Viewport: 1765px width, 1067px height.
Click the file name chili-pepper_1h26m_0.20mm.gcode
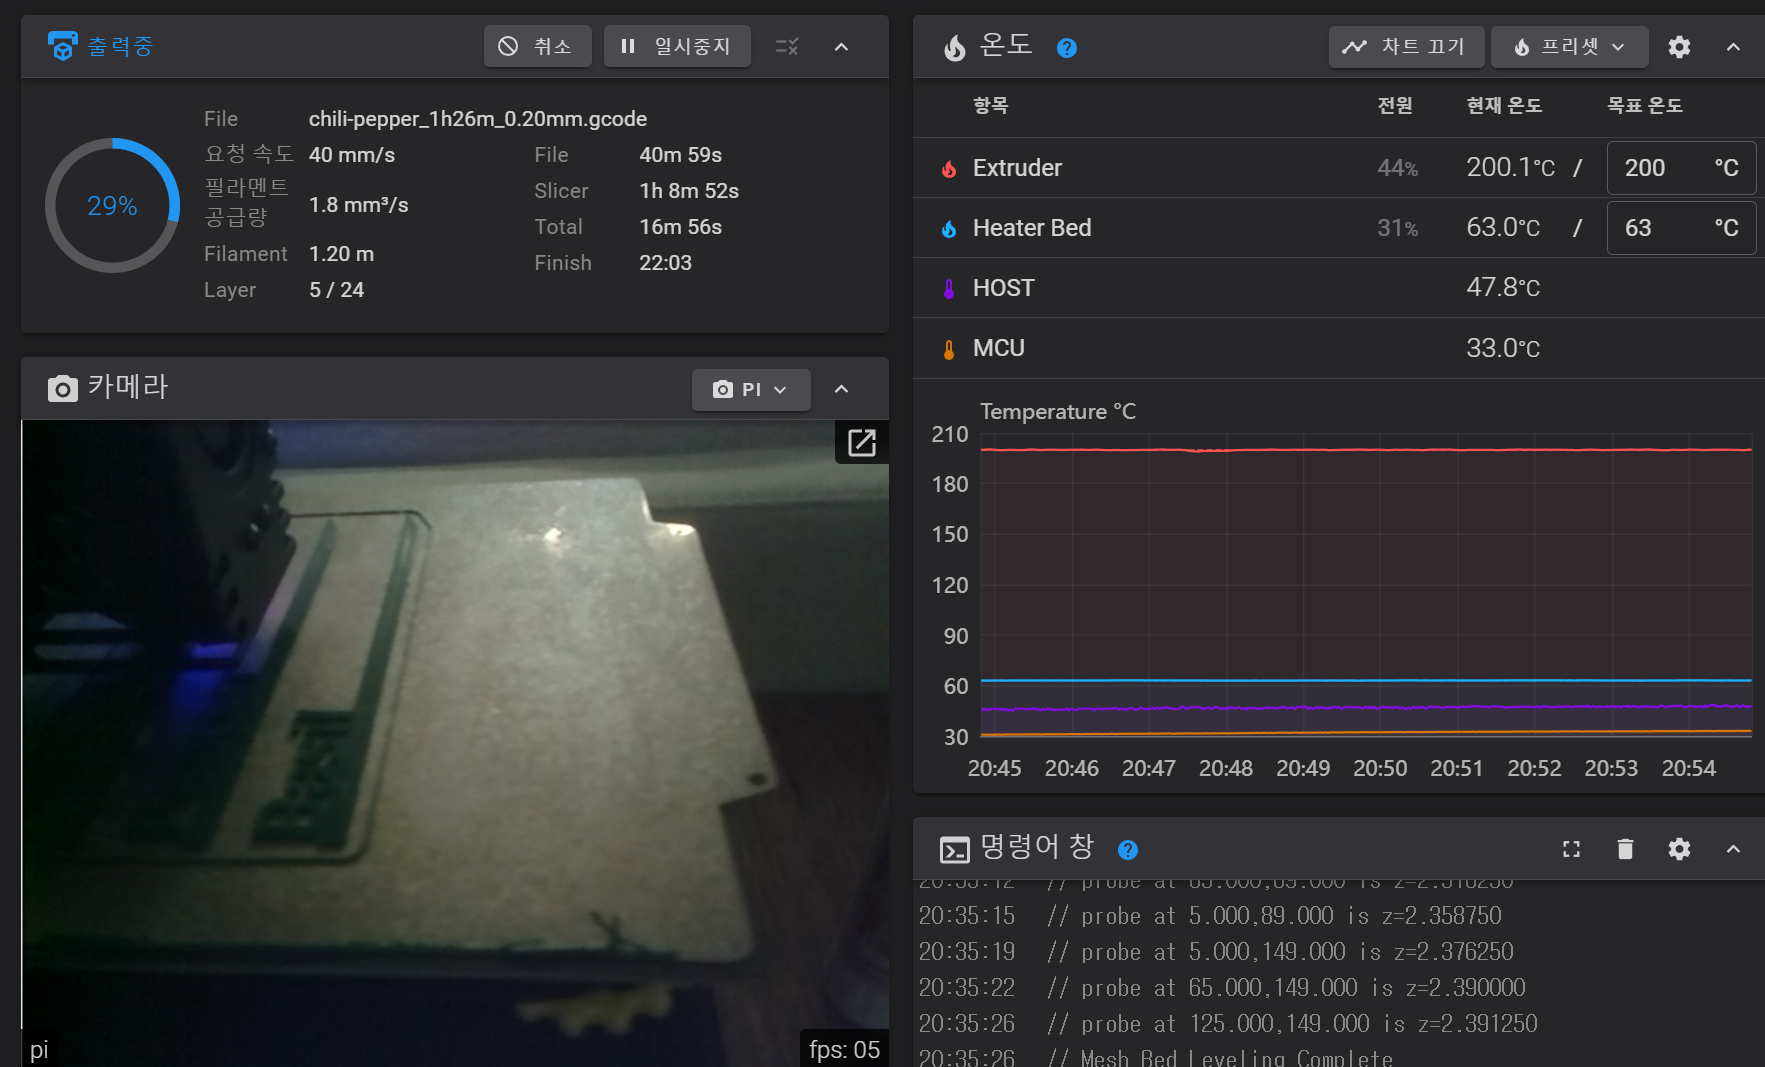click(x=478, y=119)
